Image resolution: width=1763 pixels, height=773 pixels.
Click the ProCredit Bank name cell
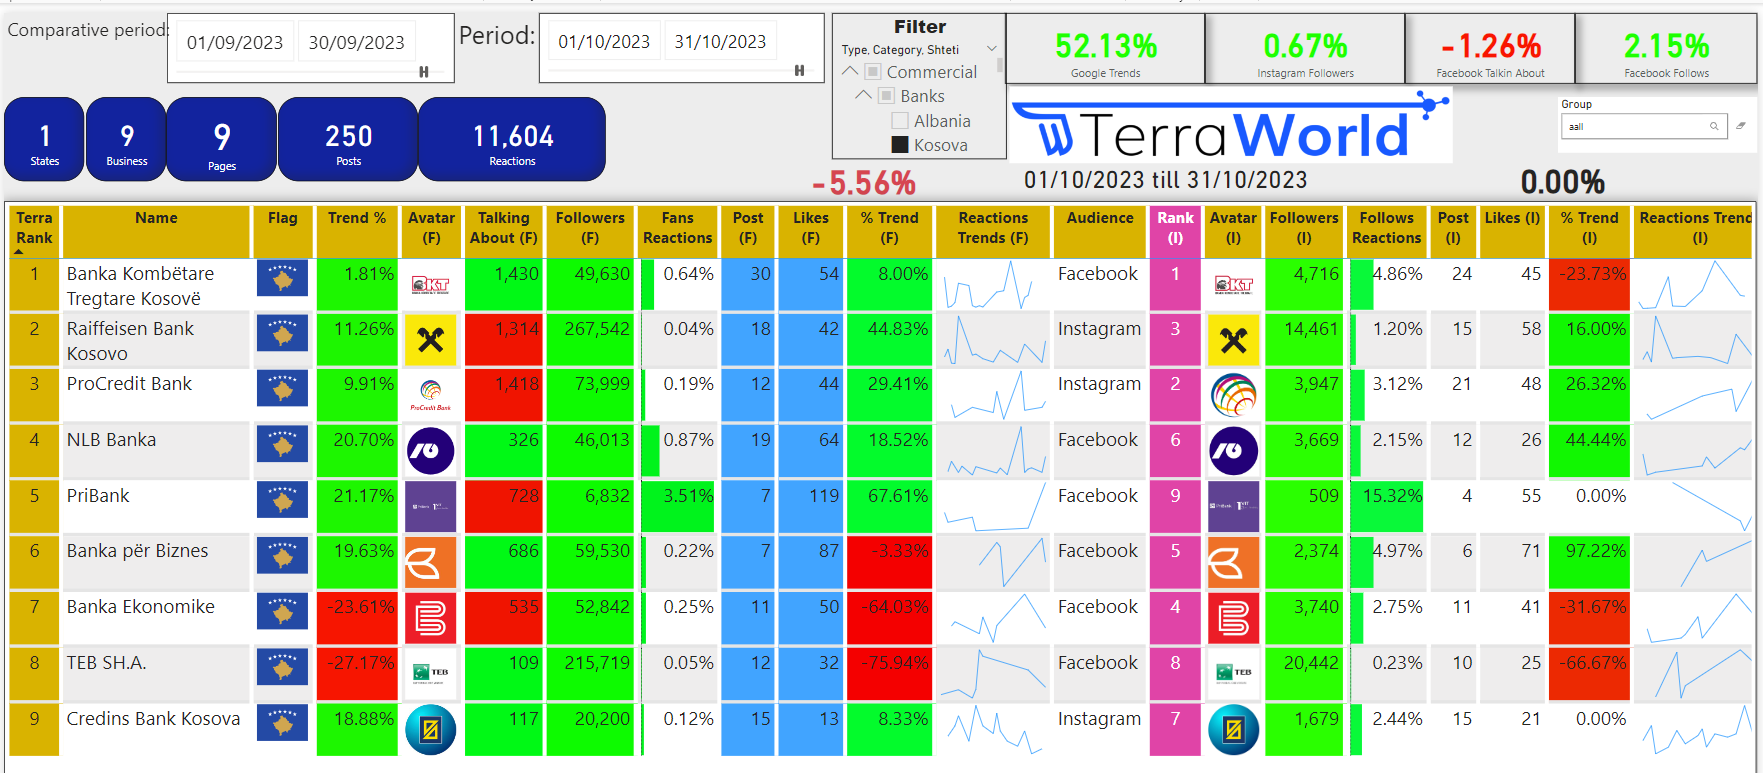(x=157, y=395)
